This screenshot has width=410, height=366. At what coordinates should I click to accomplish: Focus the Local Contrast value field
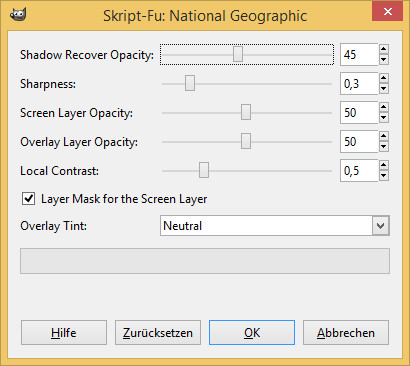359,170
